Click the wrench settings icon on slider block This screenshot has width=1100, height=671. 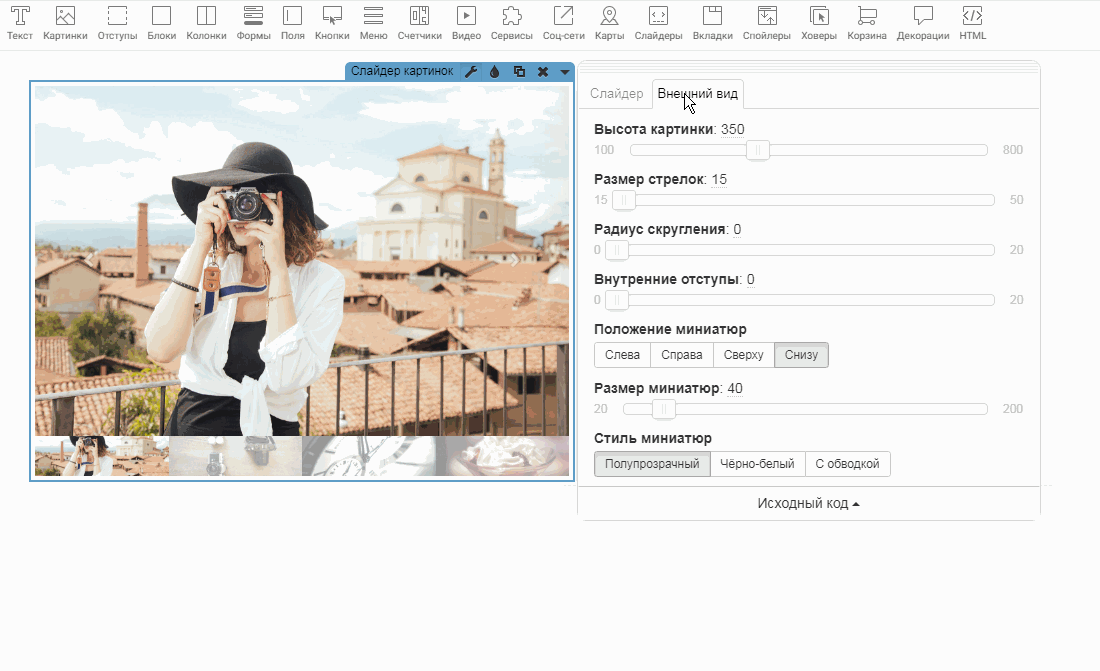[x=472, y=72]
